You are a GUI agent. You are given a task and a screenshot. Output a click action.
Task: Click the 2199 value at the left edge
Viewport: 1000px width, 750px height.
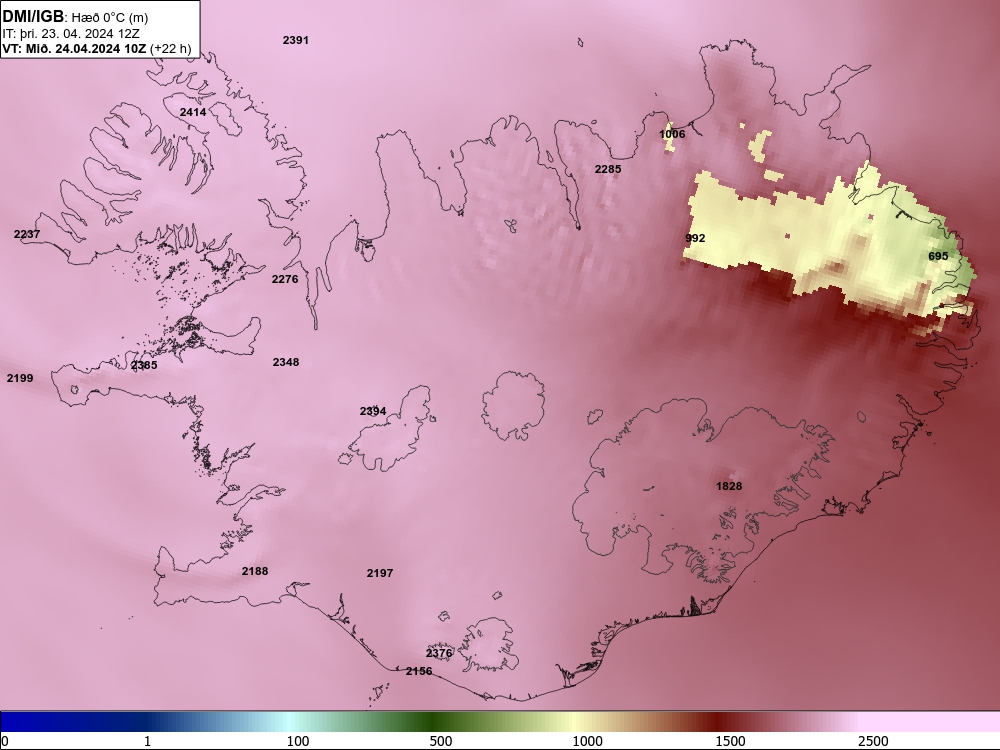point(20,378)
